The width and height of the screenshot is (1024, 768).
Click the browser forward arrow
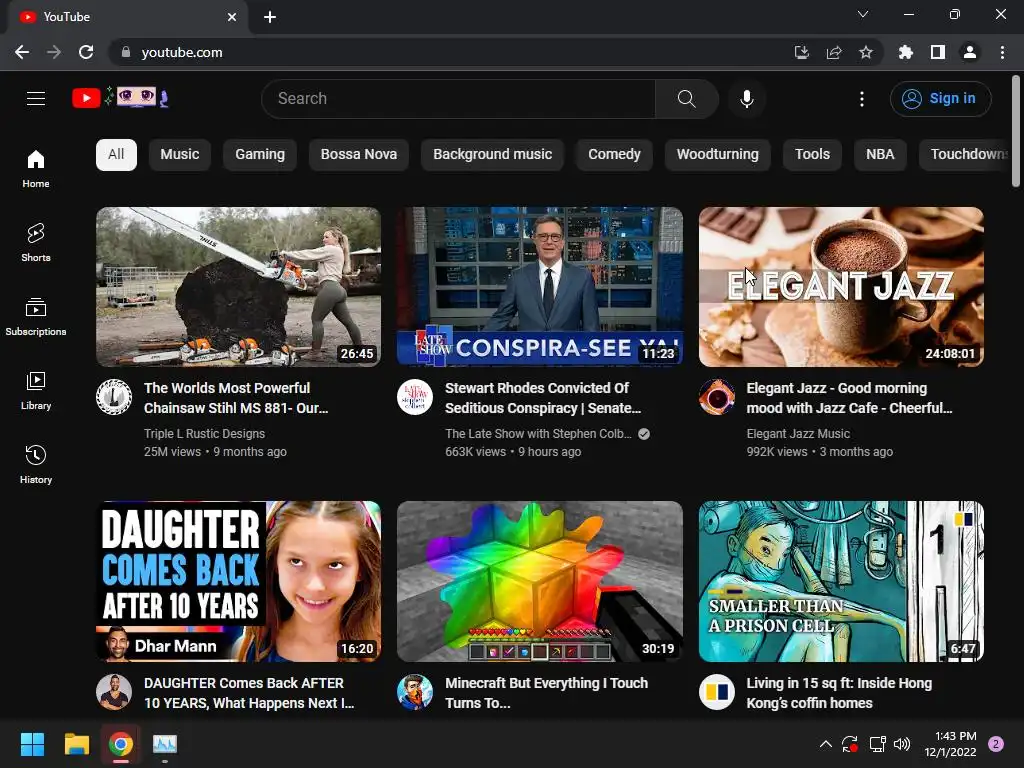point(54,52)
